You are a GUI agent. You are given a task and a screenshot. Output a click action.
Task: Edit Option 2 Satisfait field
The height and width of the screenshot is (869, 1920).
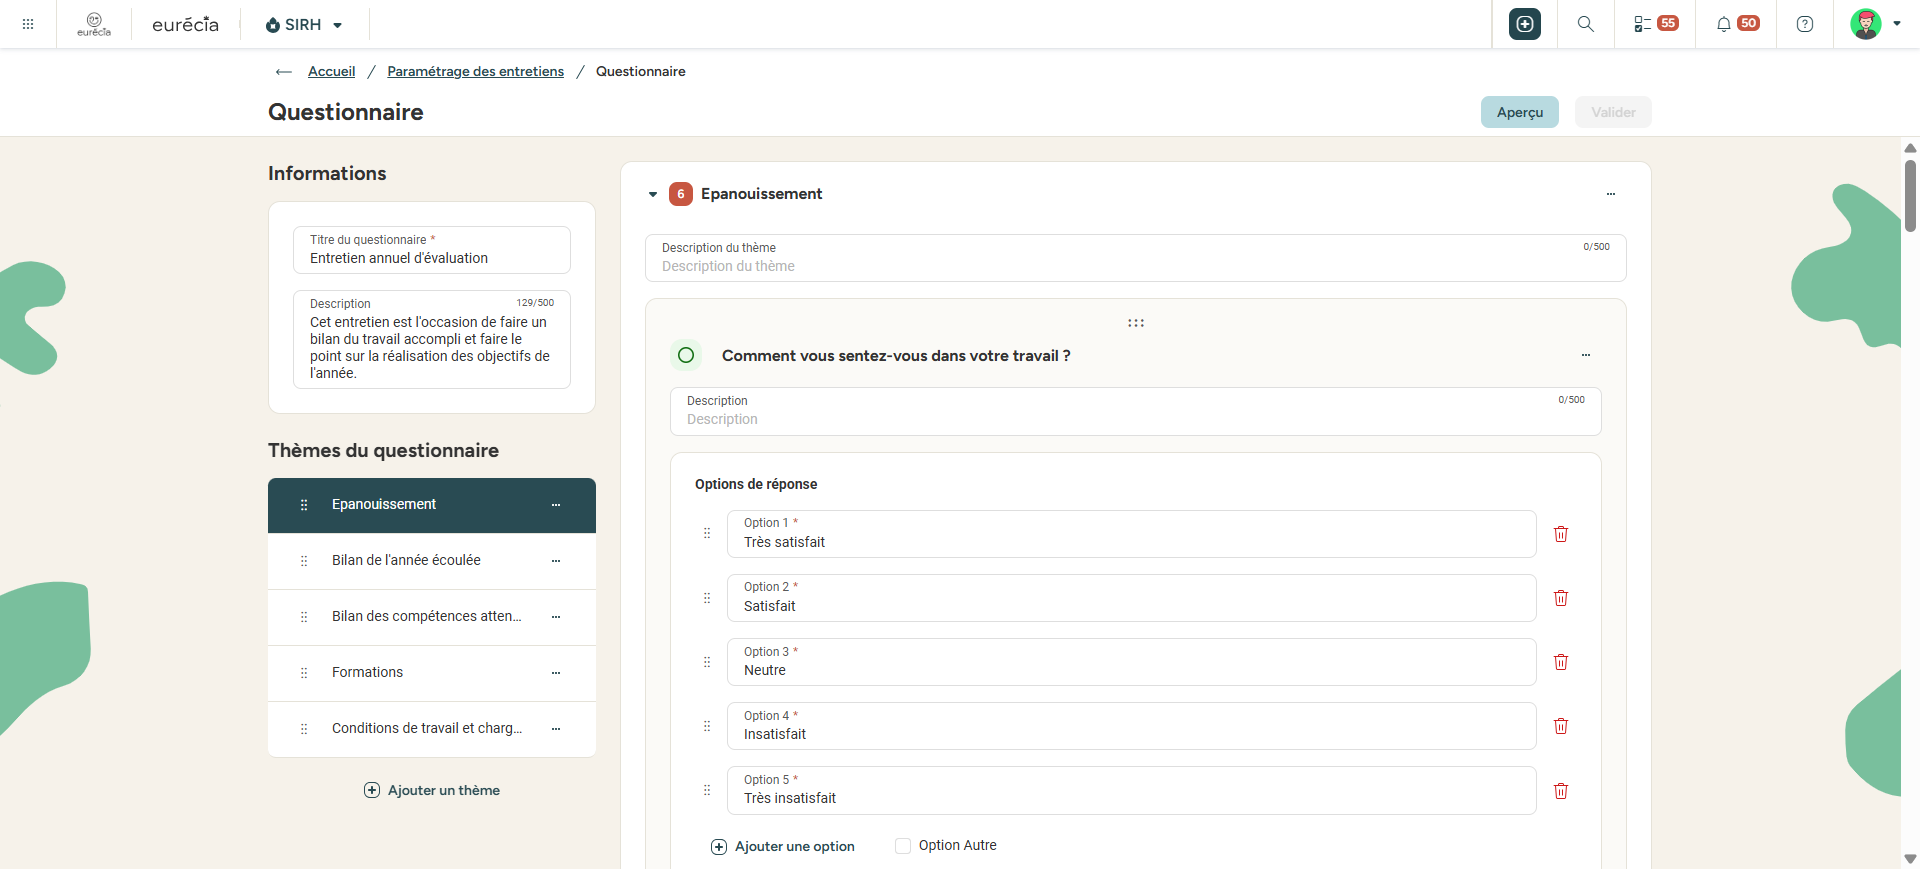tap(1132, 598)
